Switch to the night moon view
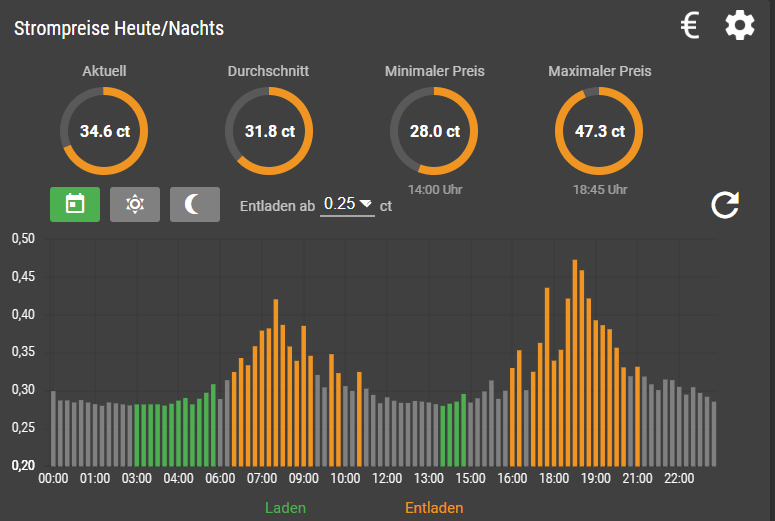This screenshot has width=775, height=521. [x=195, y=204]
